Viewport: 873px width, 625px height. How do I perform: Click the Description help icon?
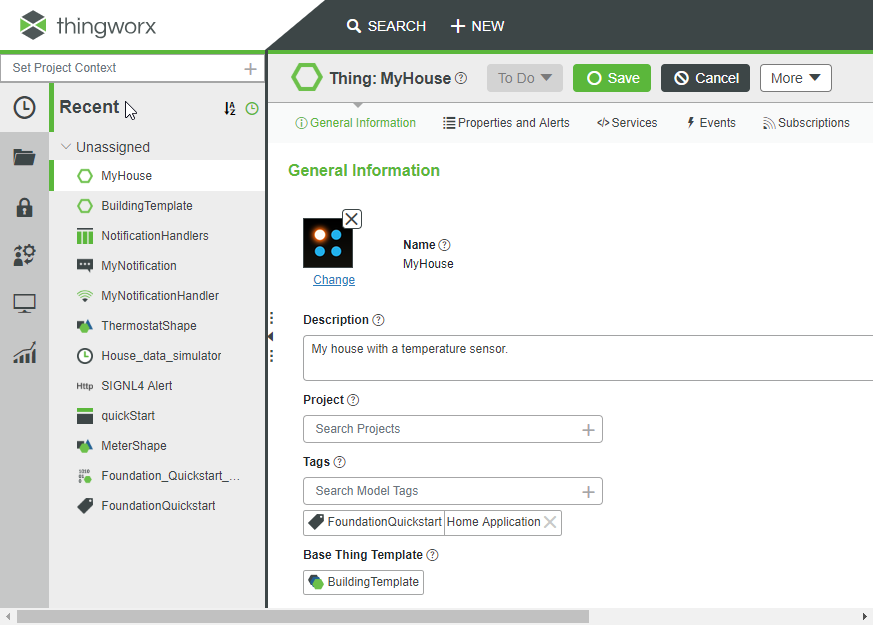pyautogui.click(x=378, y=320)
